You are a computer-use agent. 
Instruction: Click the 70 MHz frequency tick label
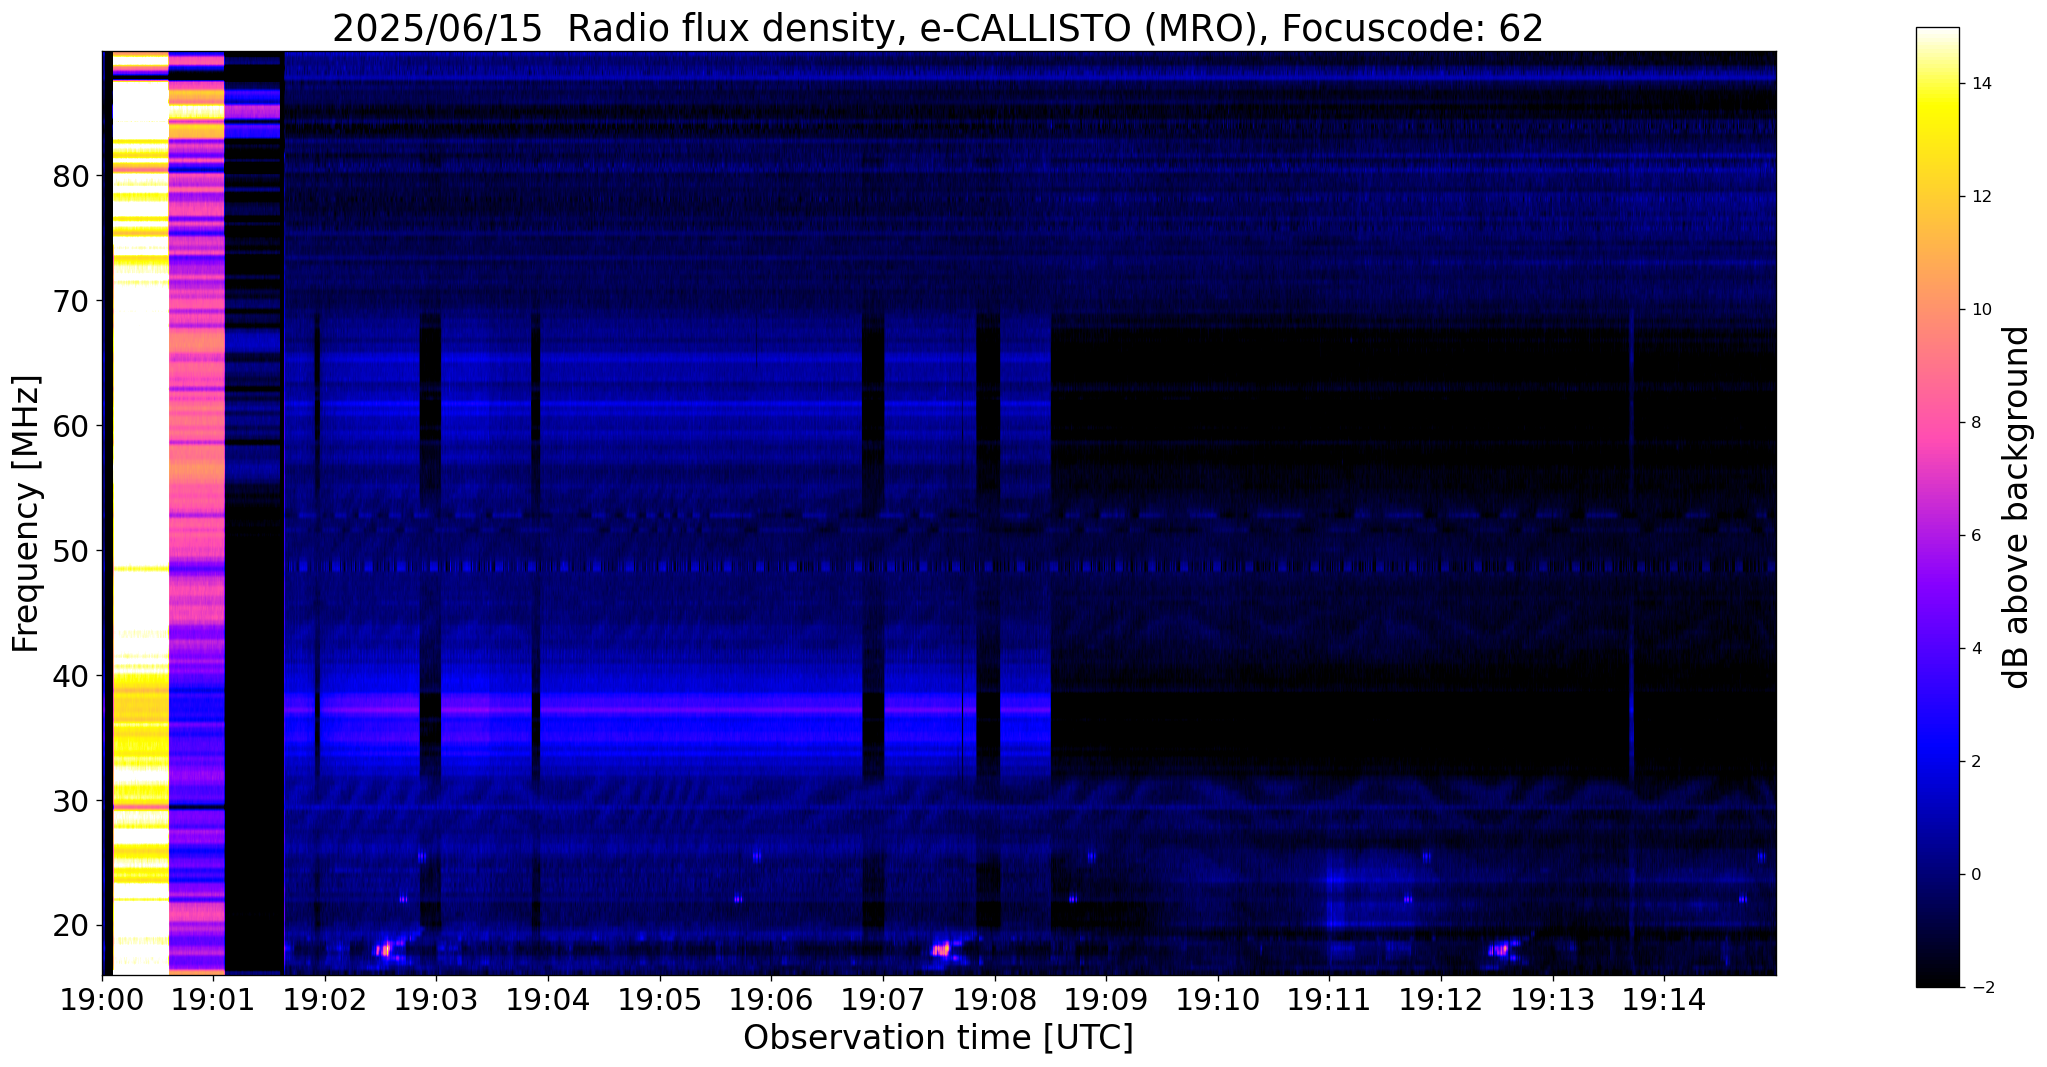(70, 300)
